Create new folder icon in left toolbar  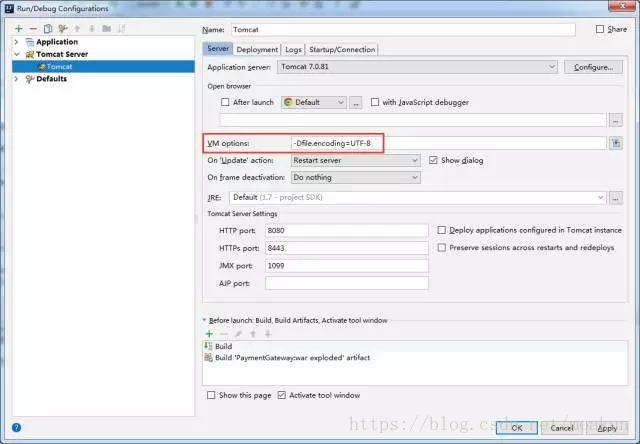point(107,29)
